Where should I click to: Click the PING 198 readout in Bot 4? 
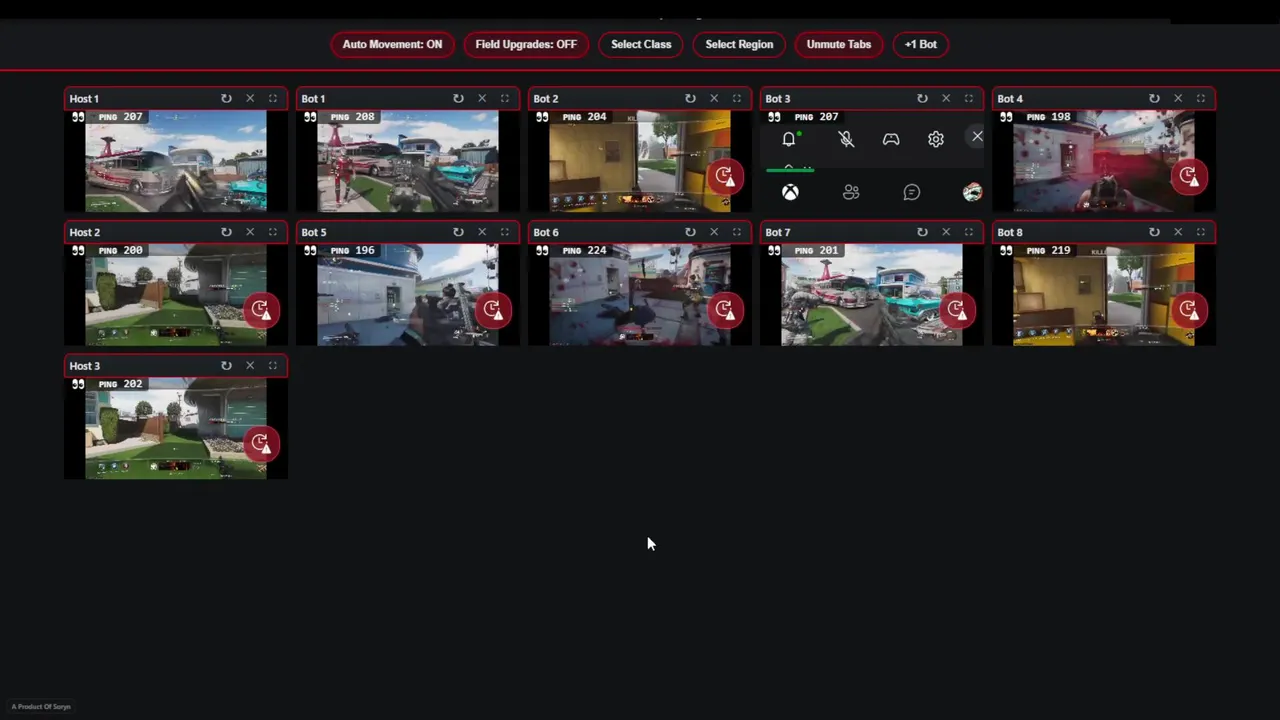pos(1048,117)
